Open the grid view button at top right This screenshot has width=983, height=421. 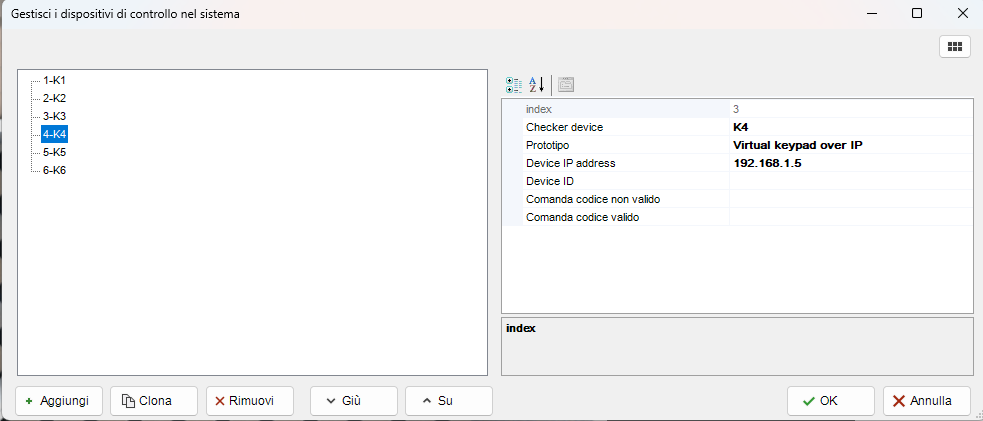(954, 46)
